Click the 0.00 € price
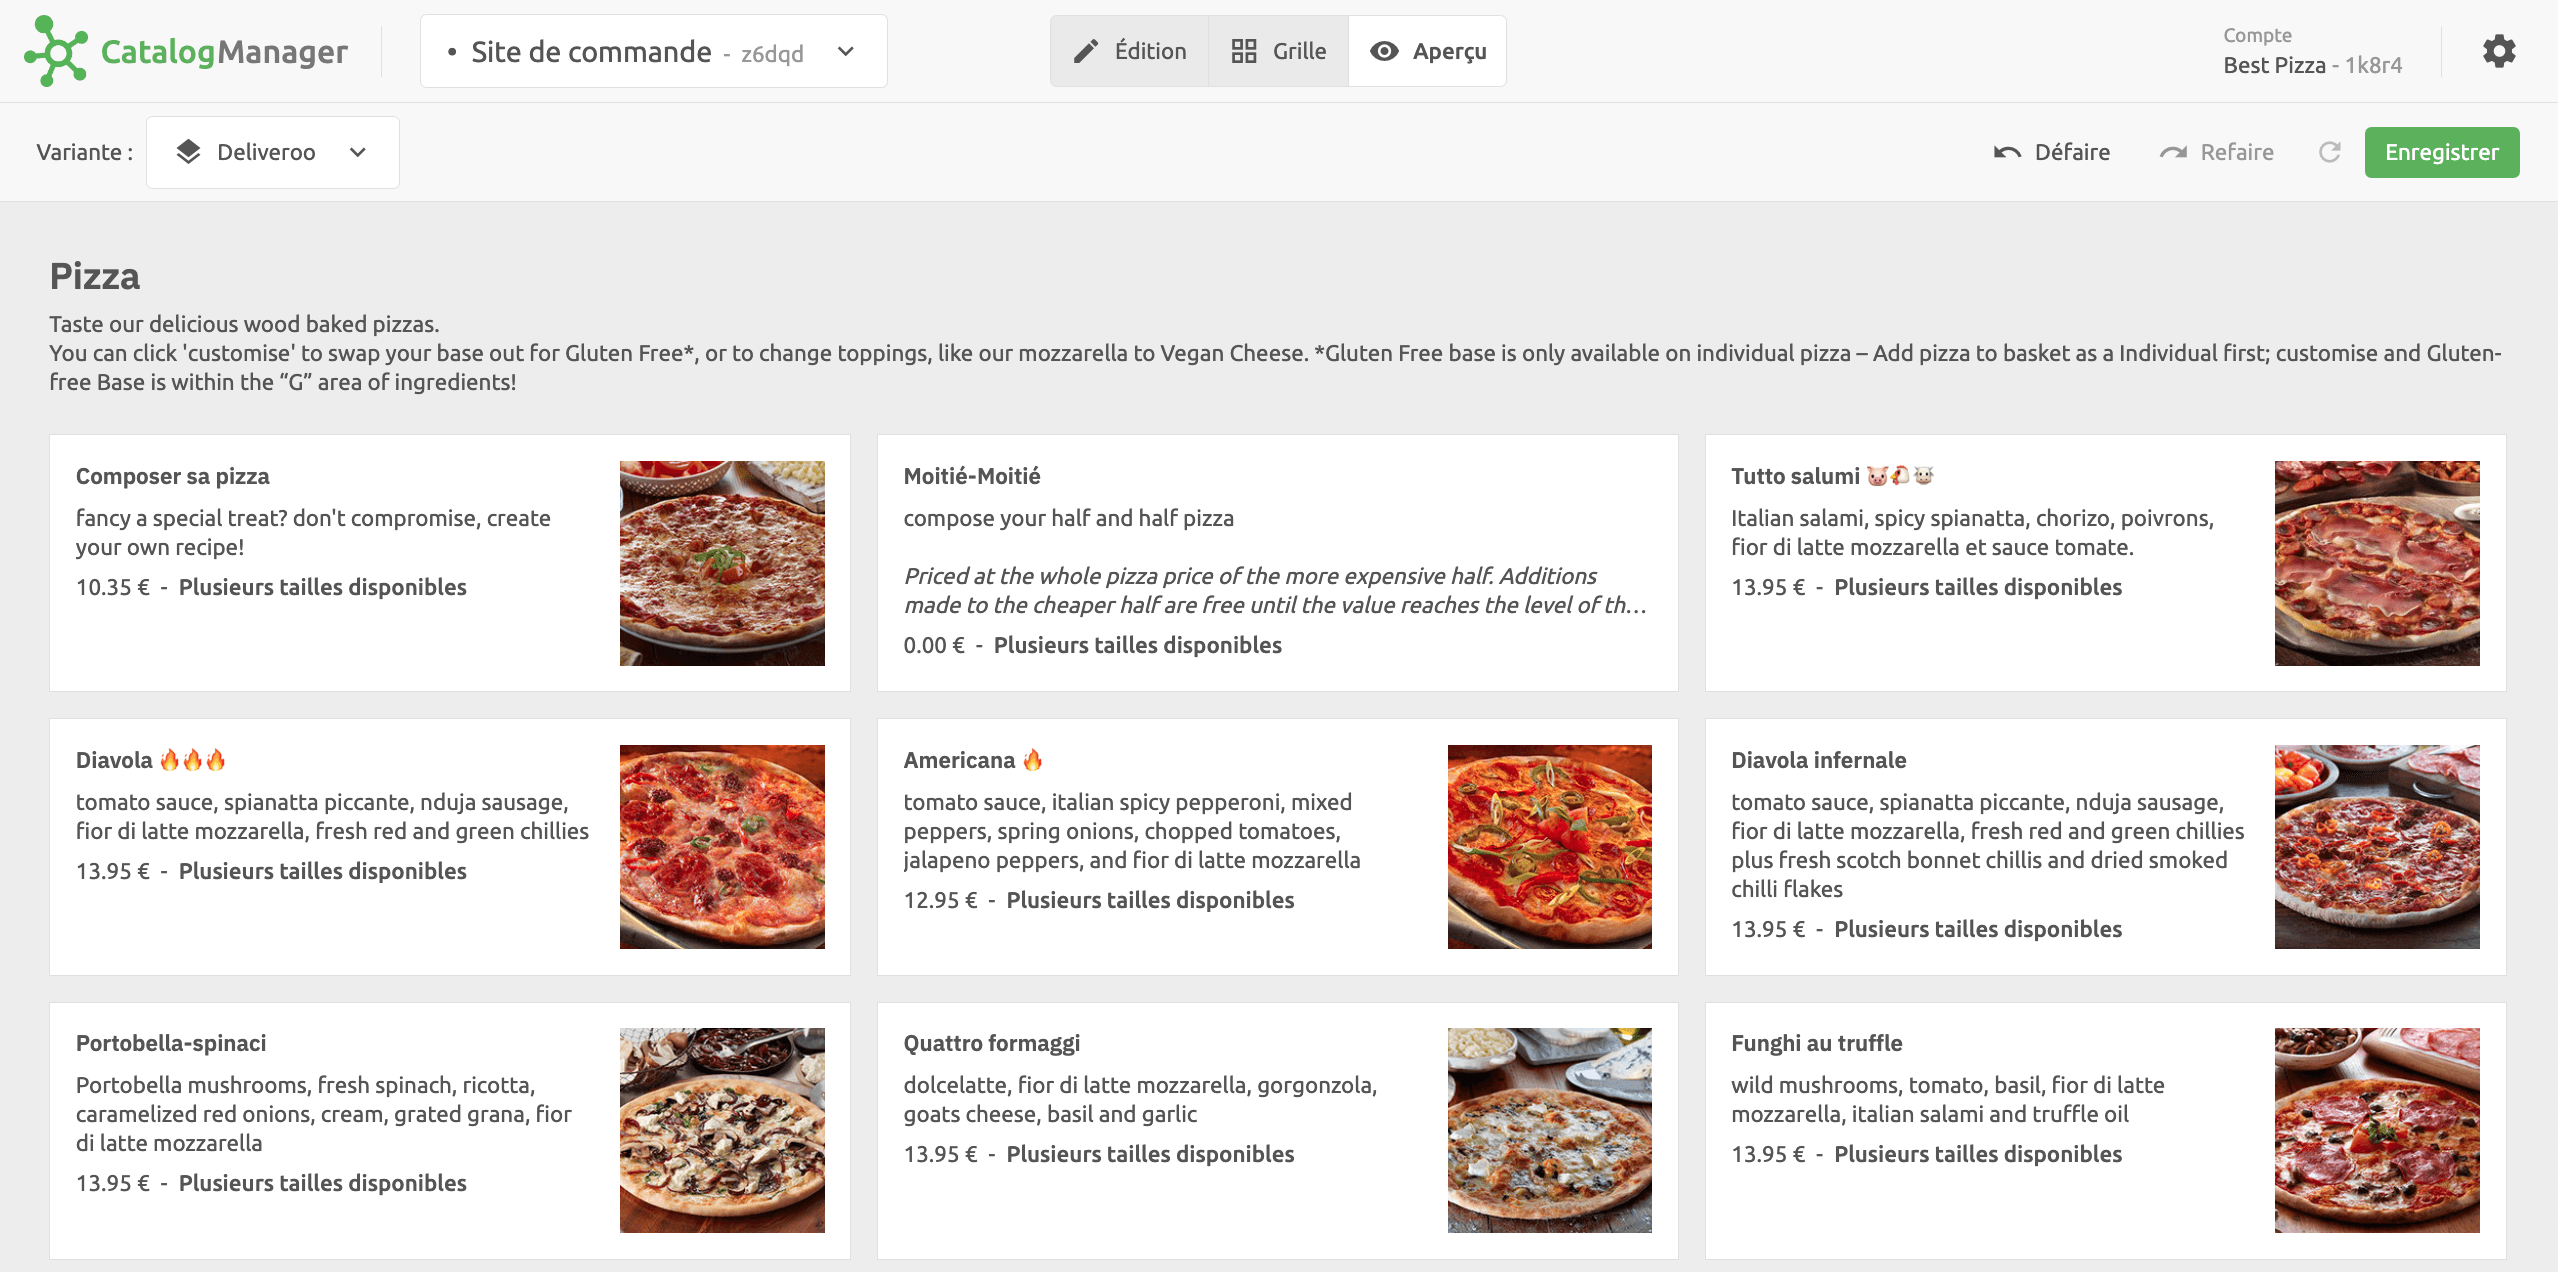 [934, 645]
